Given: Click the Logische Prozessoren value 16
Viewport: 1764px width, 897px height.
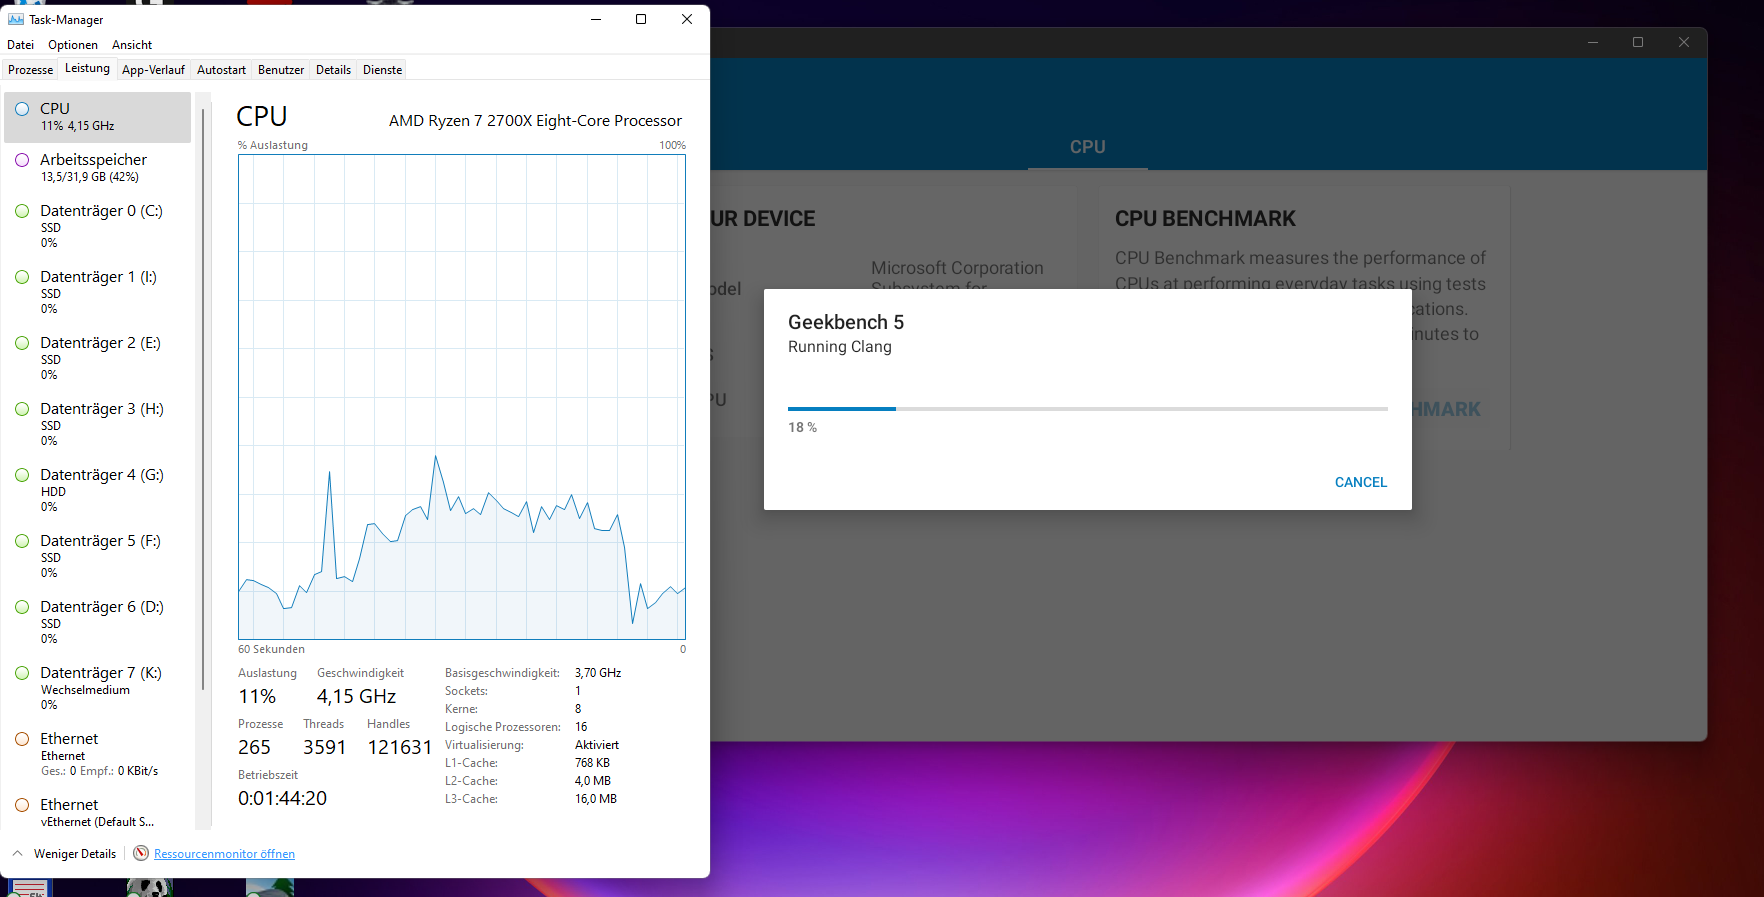Looking at the screenshot, I should [x=581, y=727].
